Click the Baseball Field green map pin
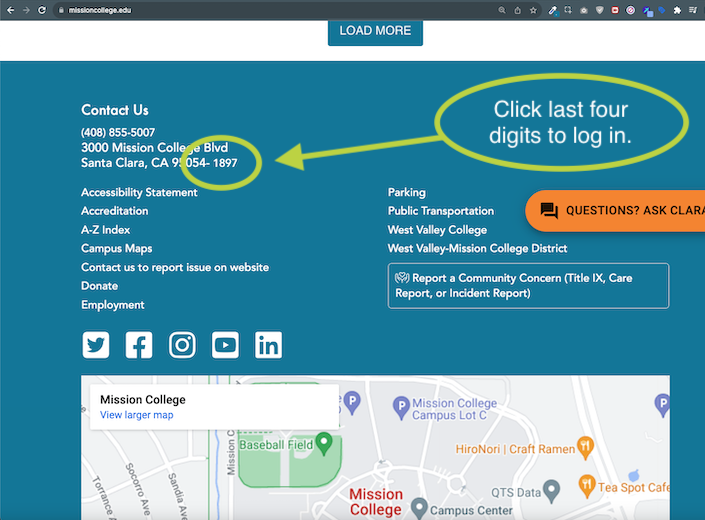The image size is (705, 520). tap(324, 444)
